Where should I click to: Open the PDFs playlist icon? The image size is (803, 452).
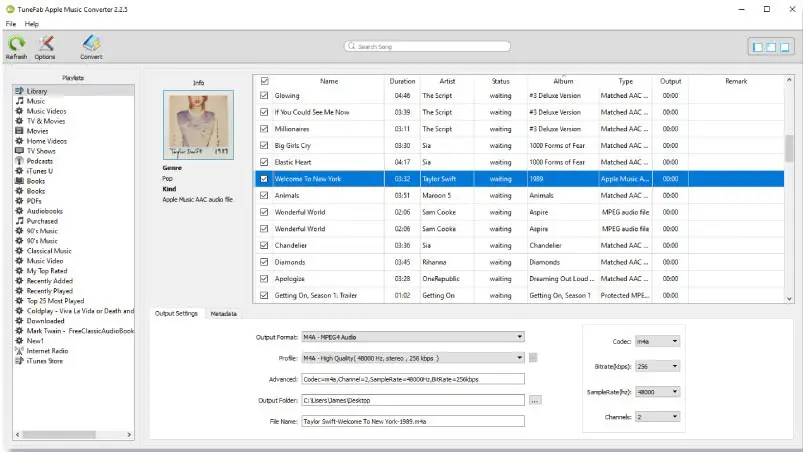[x=19, y=201]
